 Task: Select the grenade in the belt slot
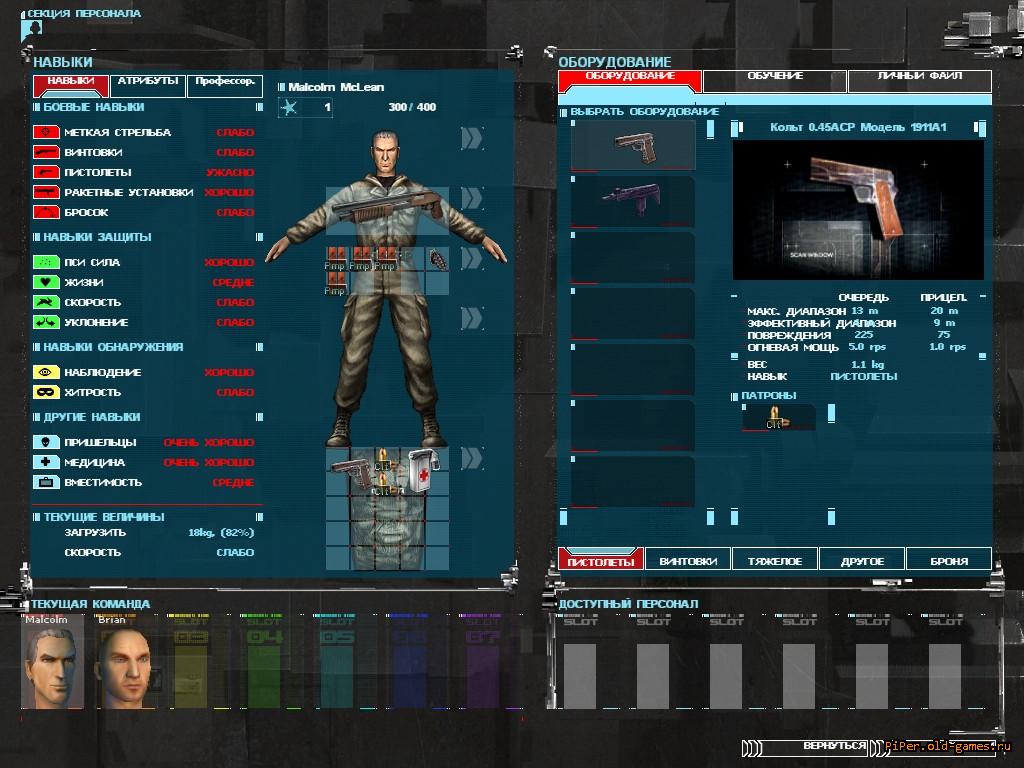click(x=438, y=259)
